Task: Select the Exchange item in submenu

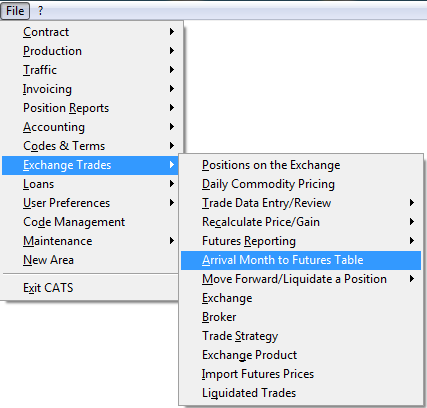Action: pos(301,298)
